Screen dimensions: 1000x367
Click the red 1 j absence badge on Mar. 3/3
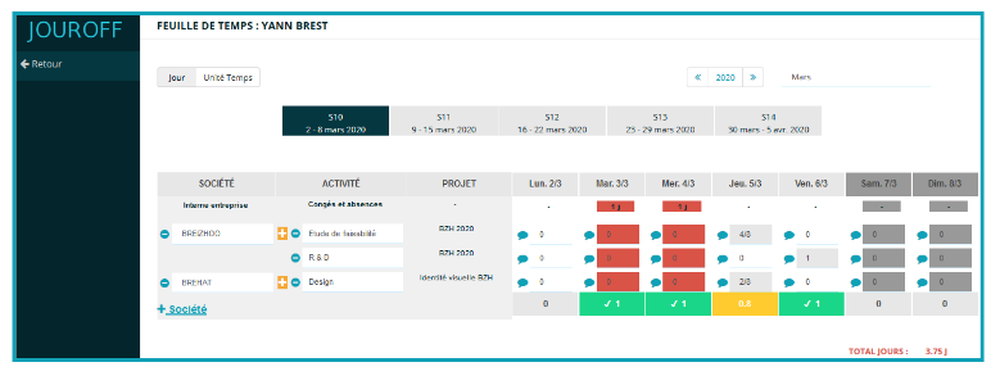coord(616,206)
